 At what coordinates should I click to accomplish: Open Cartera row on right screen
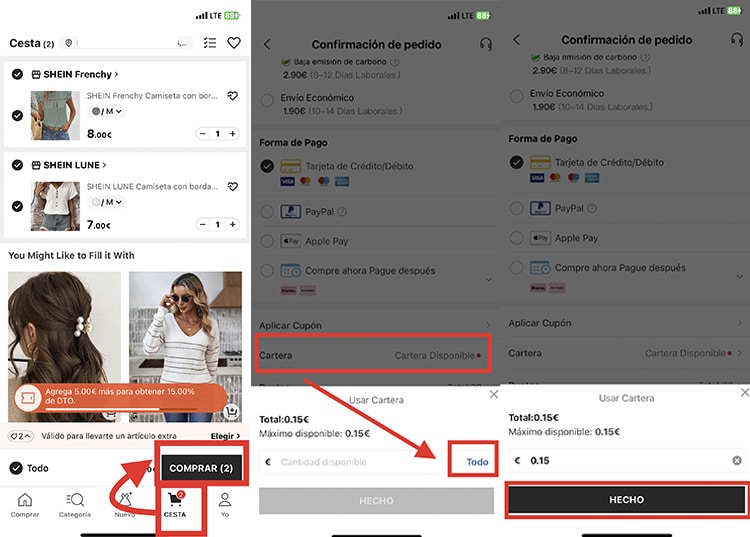pos(625,353)
